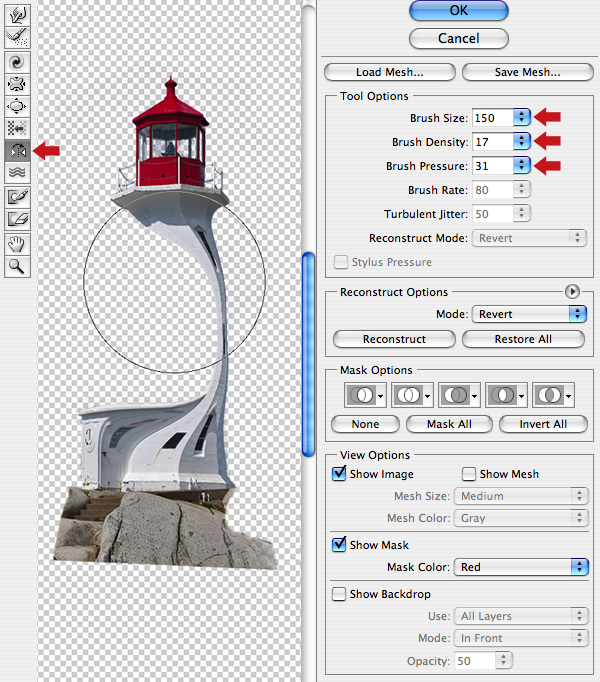Screen dimensions: 600x682
Task: Click the Cancel button
Action: tap(459, 38)
